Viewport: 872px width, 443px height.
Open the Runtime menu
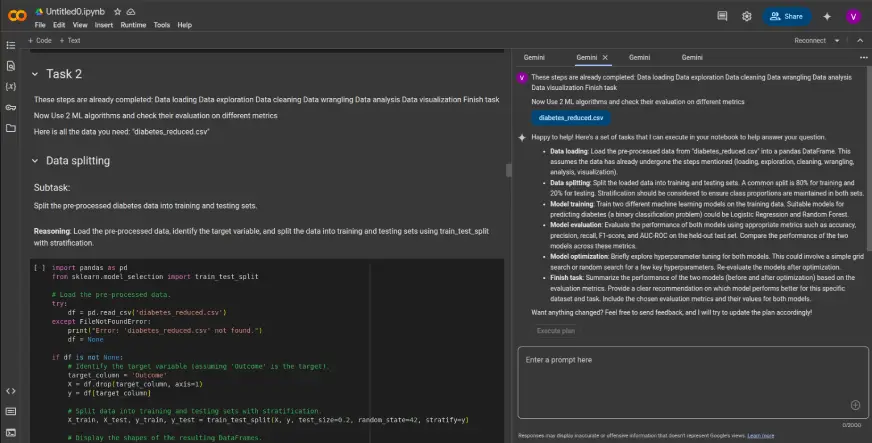(x=133, y=24)
